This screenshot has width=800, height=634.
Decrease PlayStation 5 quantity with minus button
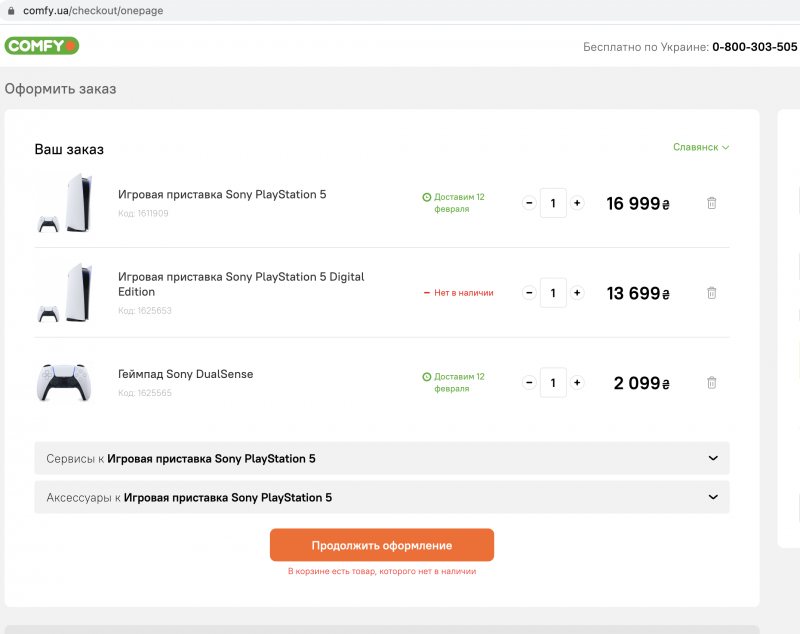tap(529, 203)
